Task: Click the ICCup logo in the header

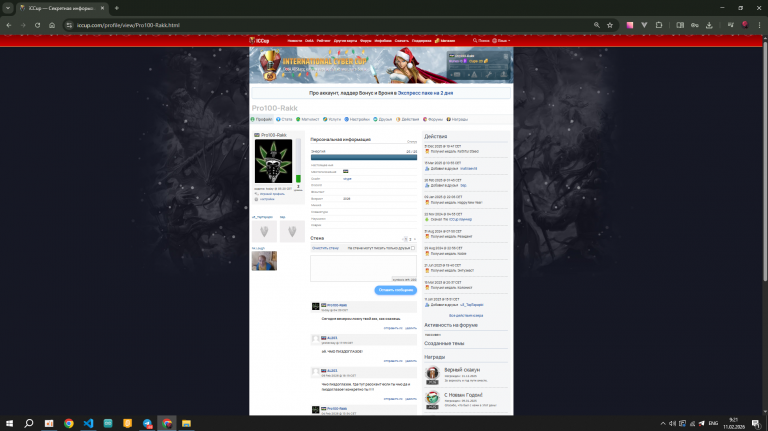Action: pos(260,41)
